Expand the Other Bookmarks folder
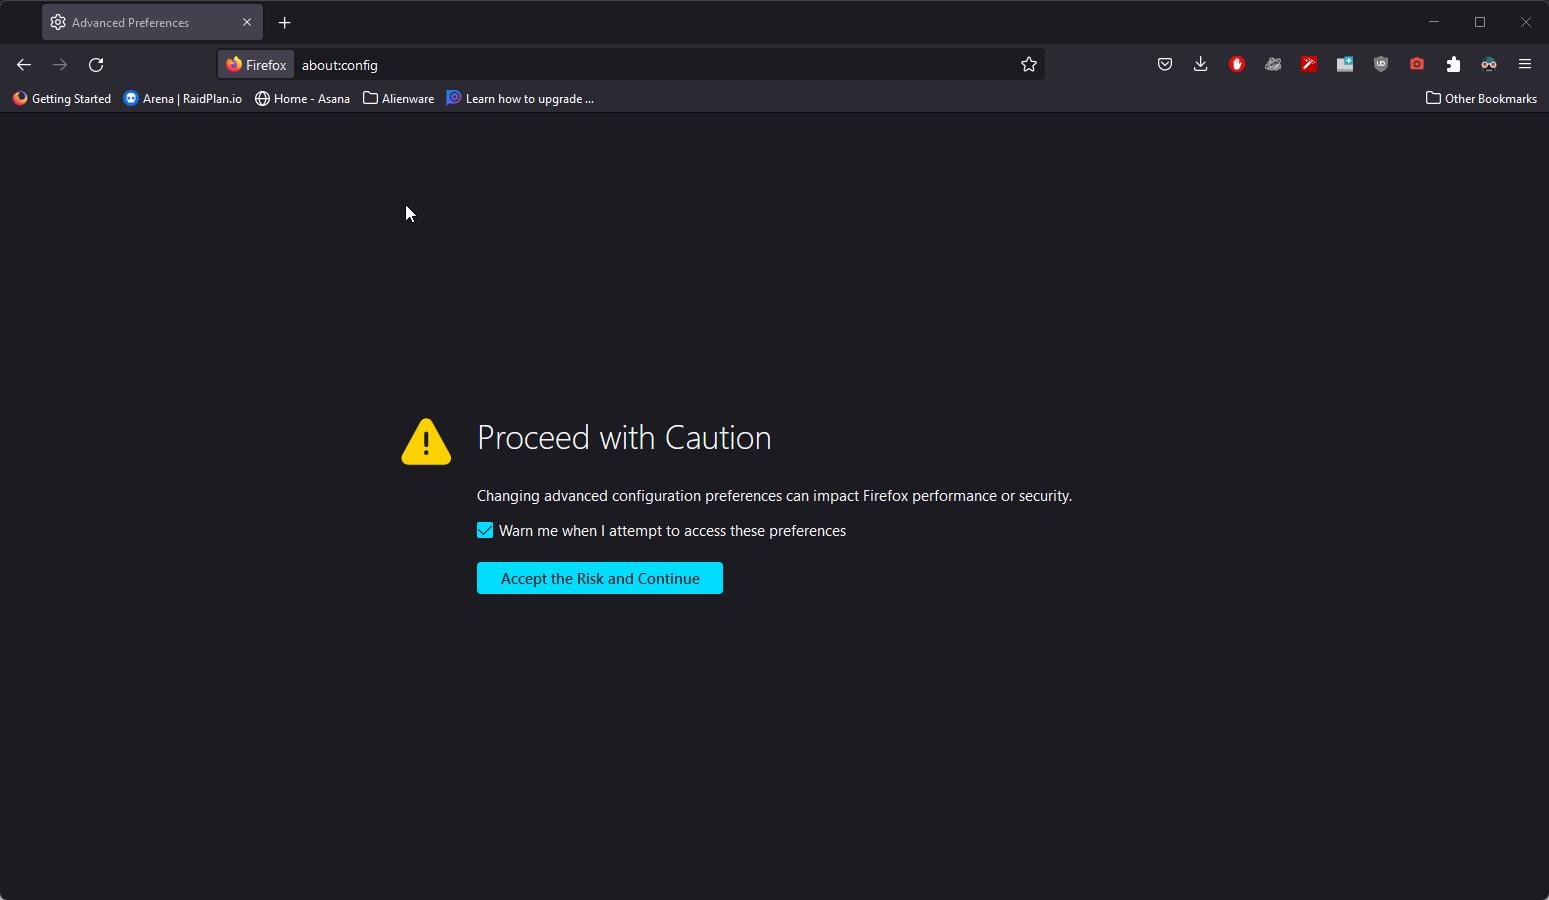Viewport: 1549px width, 900px height. (x=1481, y=99)
